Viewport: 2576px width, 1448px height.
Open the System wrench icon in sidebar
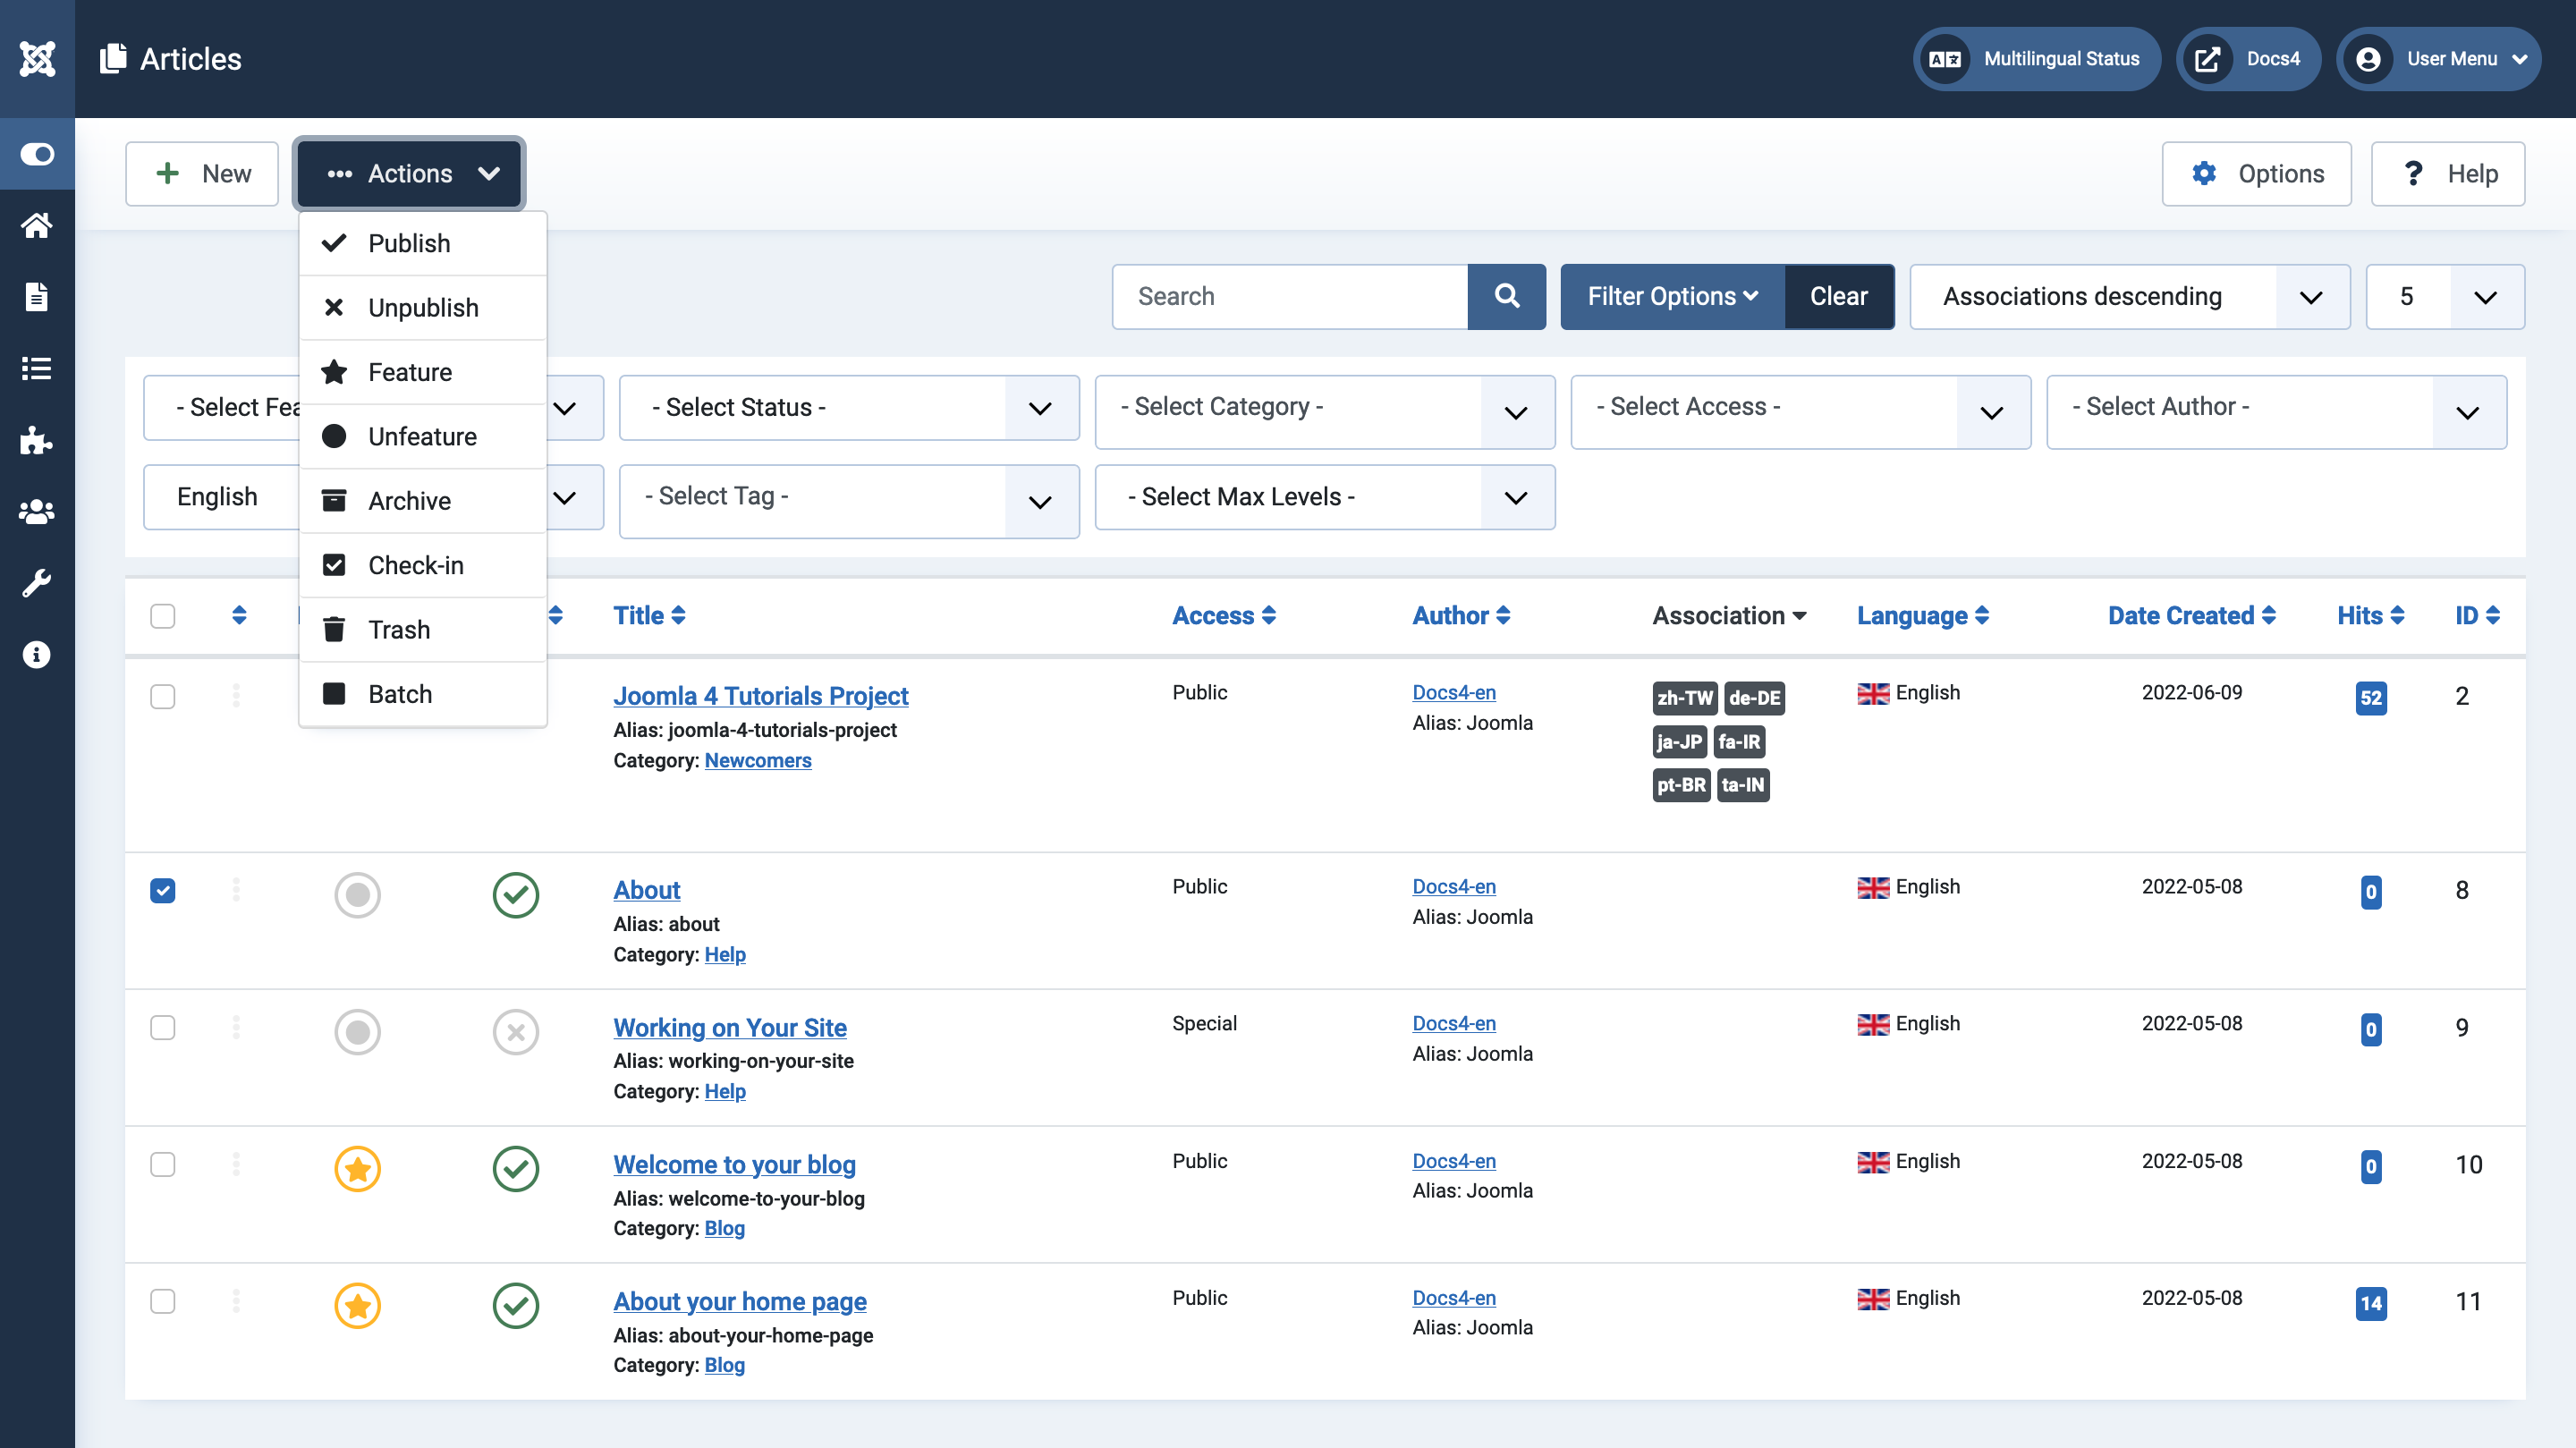click(37, 583)
